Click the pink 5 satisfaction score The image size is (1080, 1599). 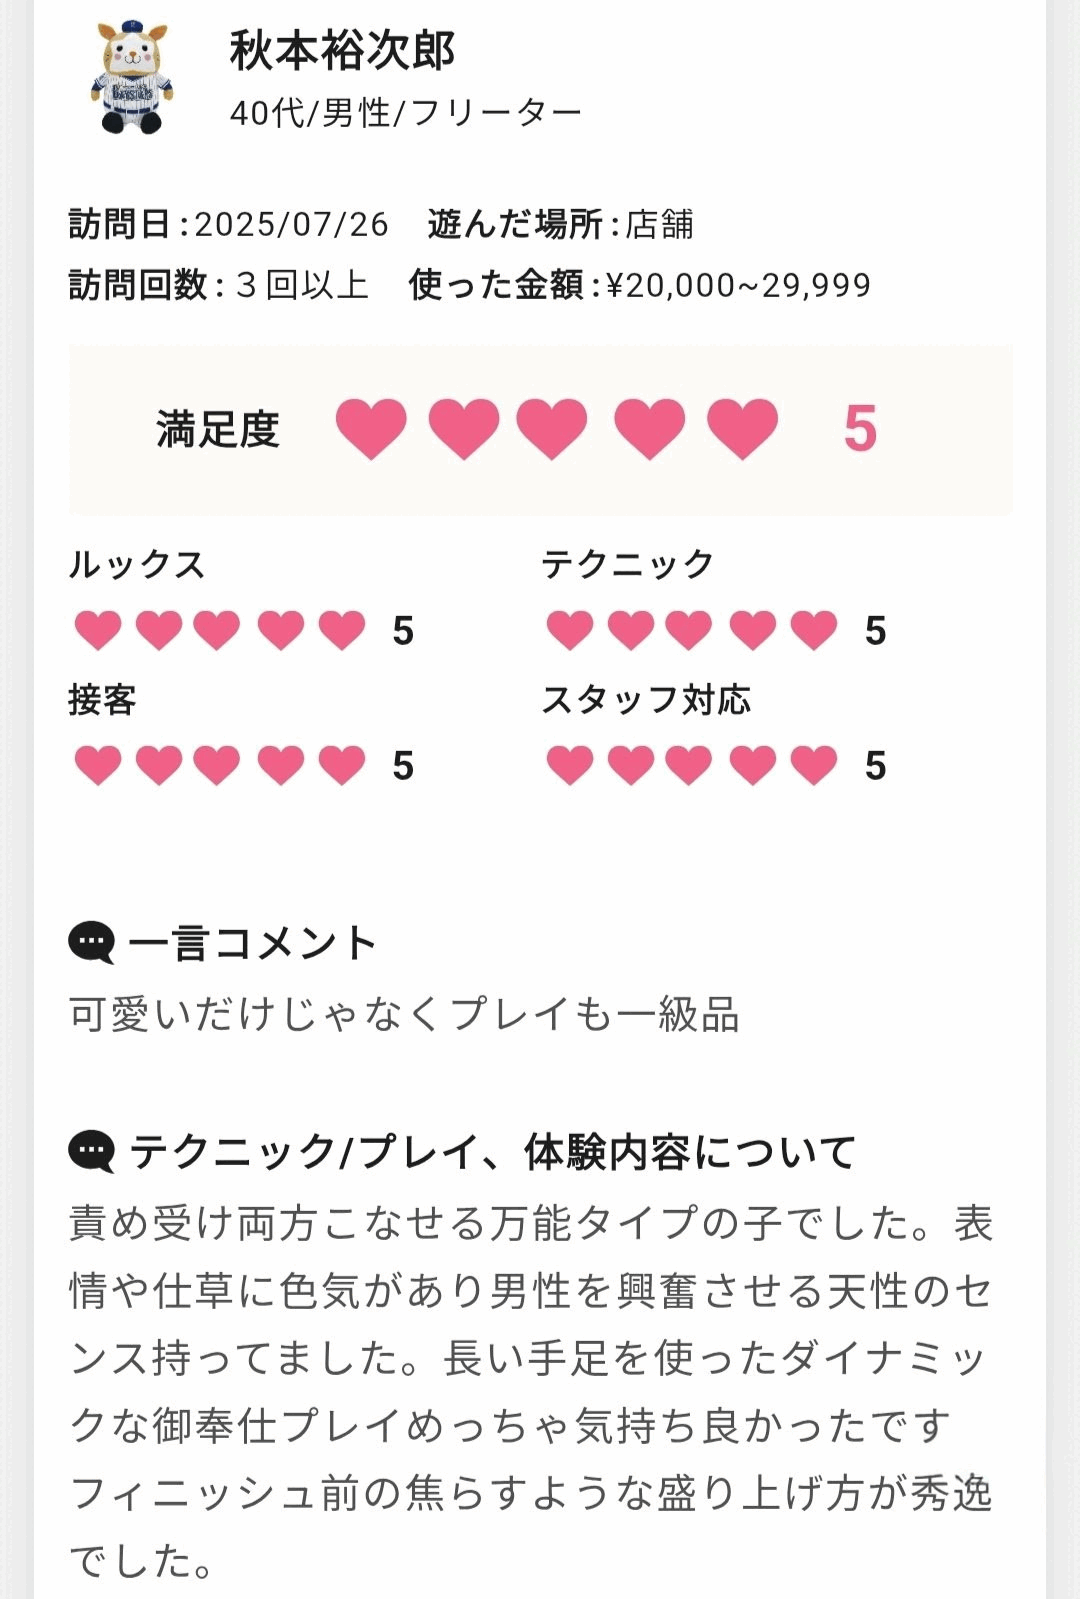click(860, 428)
